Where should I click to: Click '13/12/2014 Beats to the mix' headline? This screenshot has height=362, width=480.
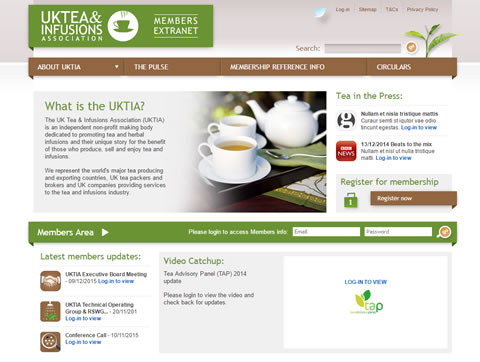click(x=396, y=144)
